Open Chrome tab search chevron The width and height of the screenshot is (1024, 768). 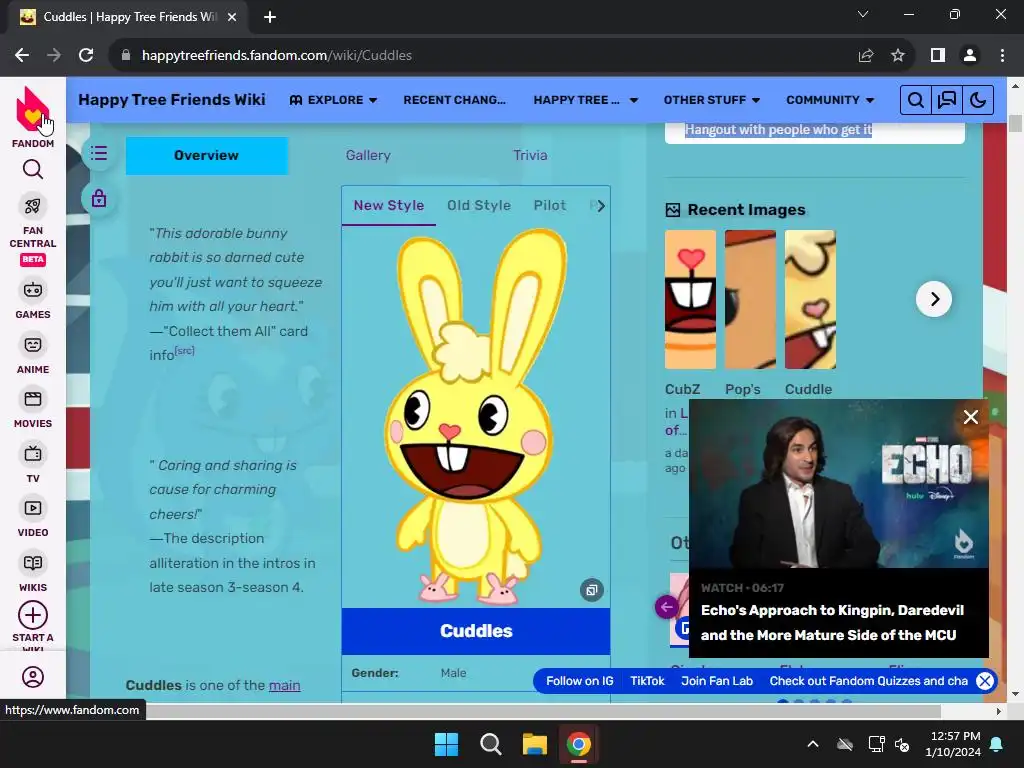pyautogui.click(x=863, y=14)
